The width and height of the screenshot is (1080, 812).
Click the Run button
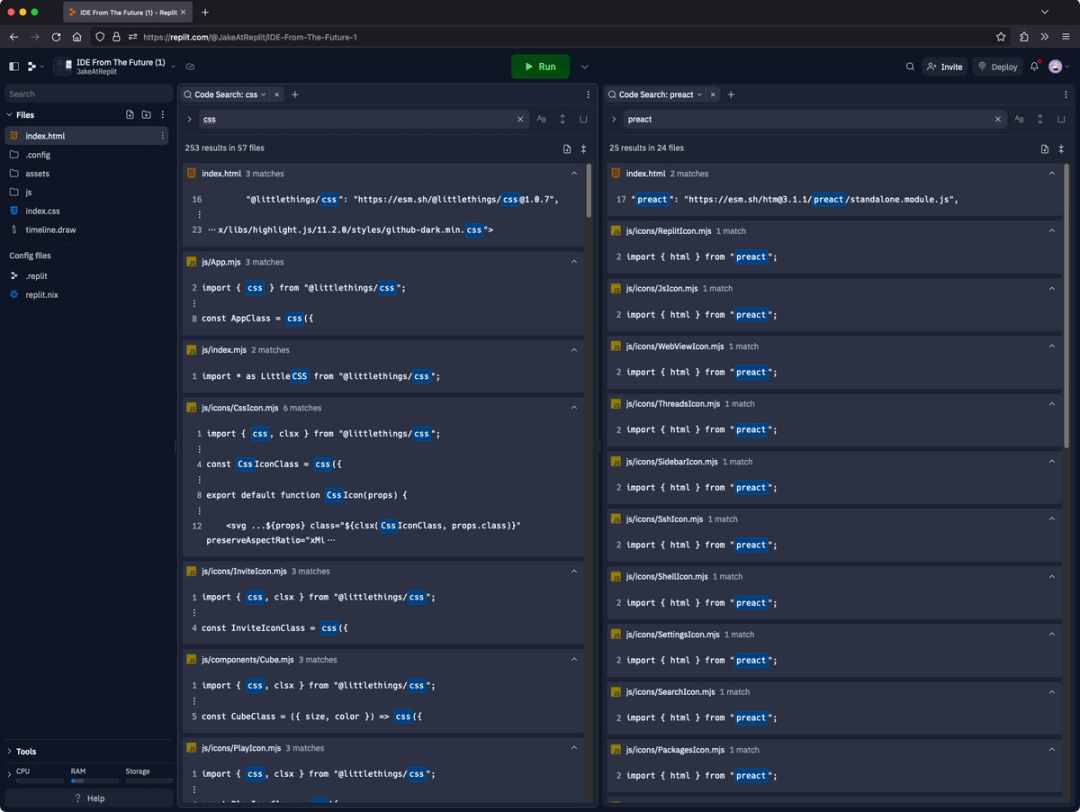(539, 66)
